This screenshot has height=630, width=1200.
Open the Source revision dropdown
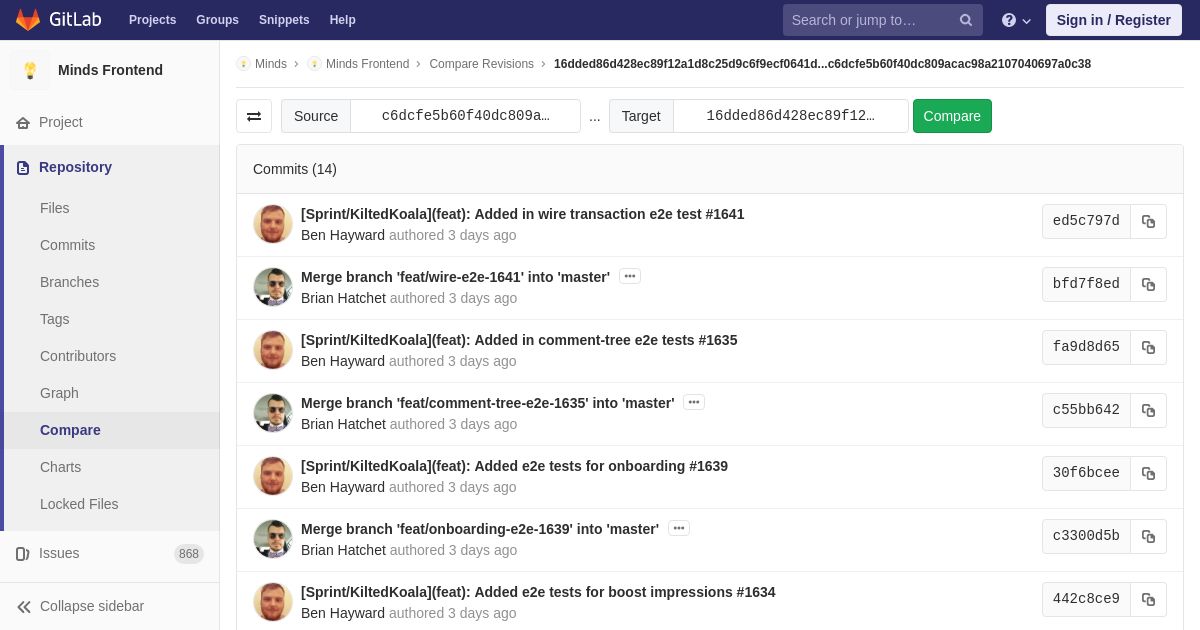tap(465, 116)
